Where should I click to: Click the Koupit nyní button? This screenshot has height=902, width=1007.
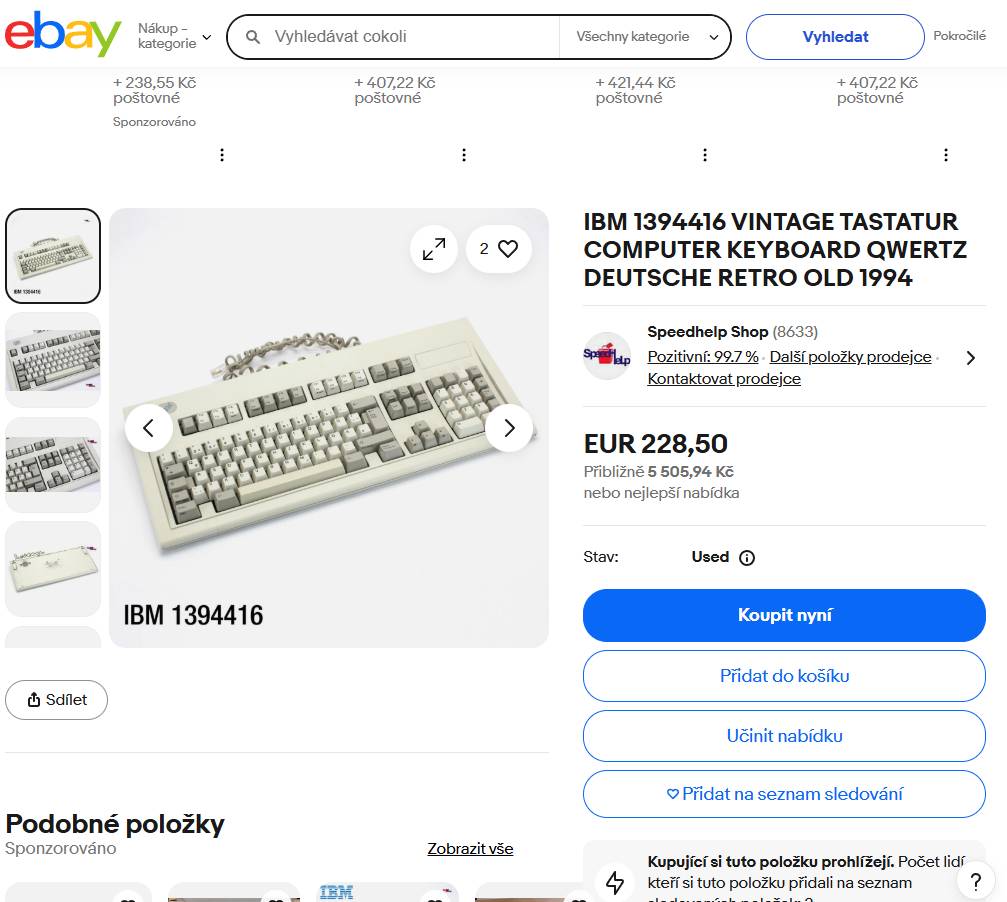click(784, 615)
